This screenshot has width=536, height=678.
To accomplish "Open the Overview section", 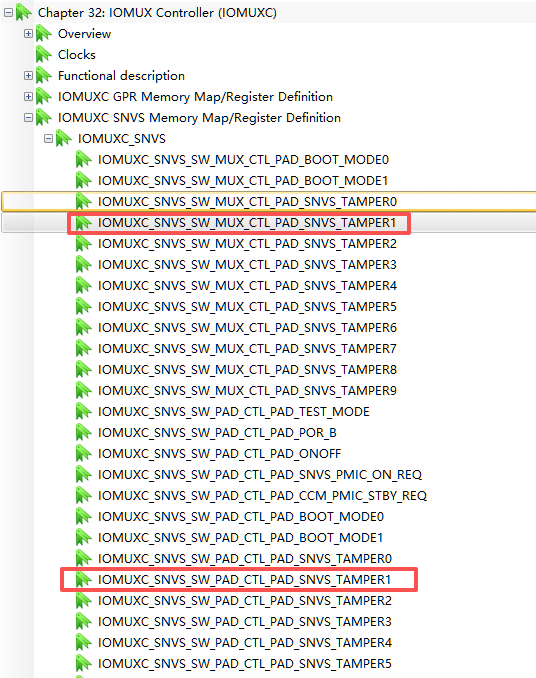I will pyautogui.click(x=84, y=34).
